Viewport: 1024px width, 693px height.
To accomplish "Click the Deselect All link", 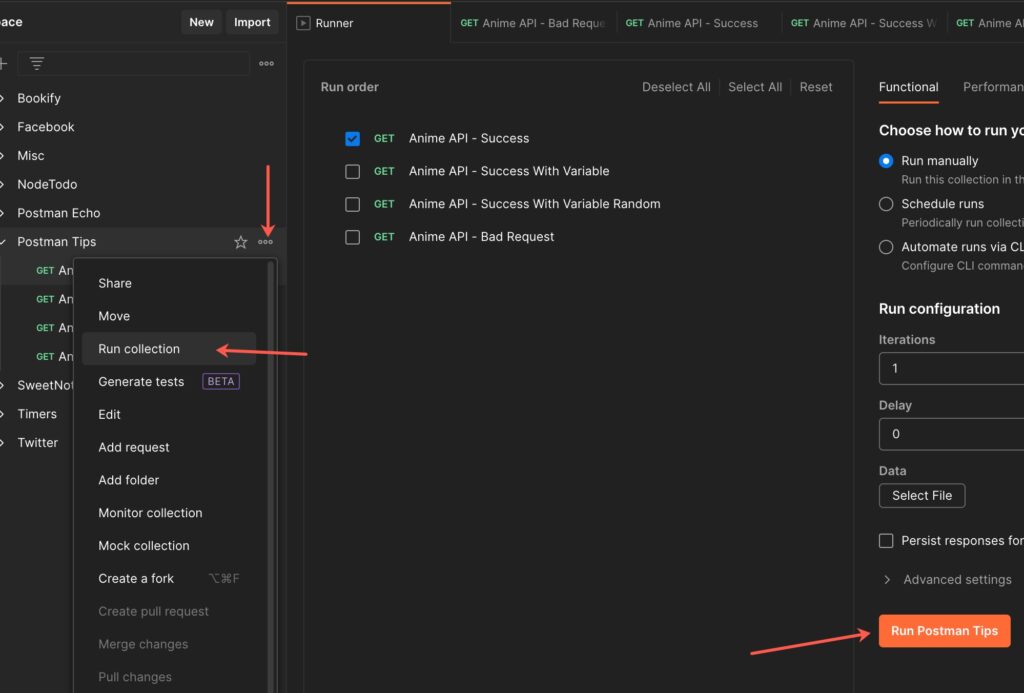I will pos(676,87).
